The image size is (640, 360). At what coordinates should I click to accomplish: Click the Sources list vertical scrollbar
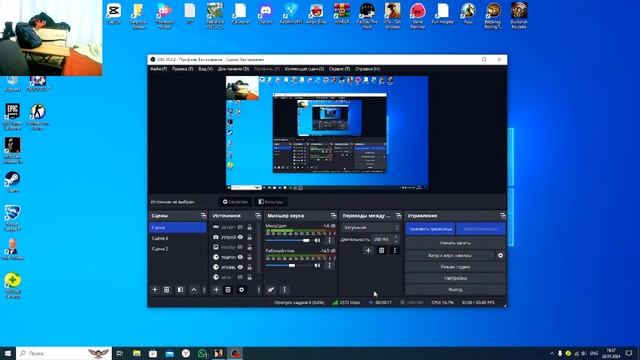coord(259,248)
